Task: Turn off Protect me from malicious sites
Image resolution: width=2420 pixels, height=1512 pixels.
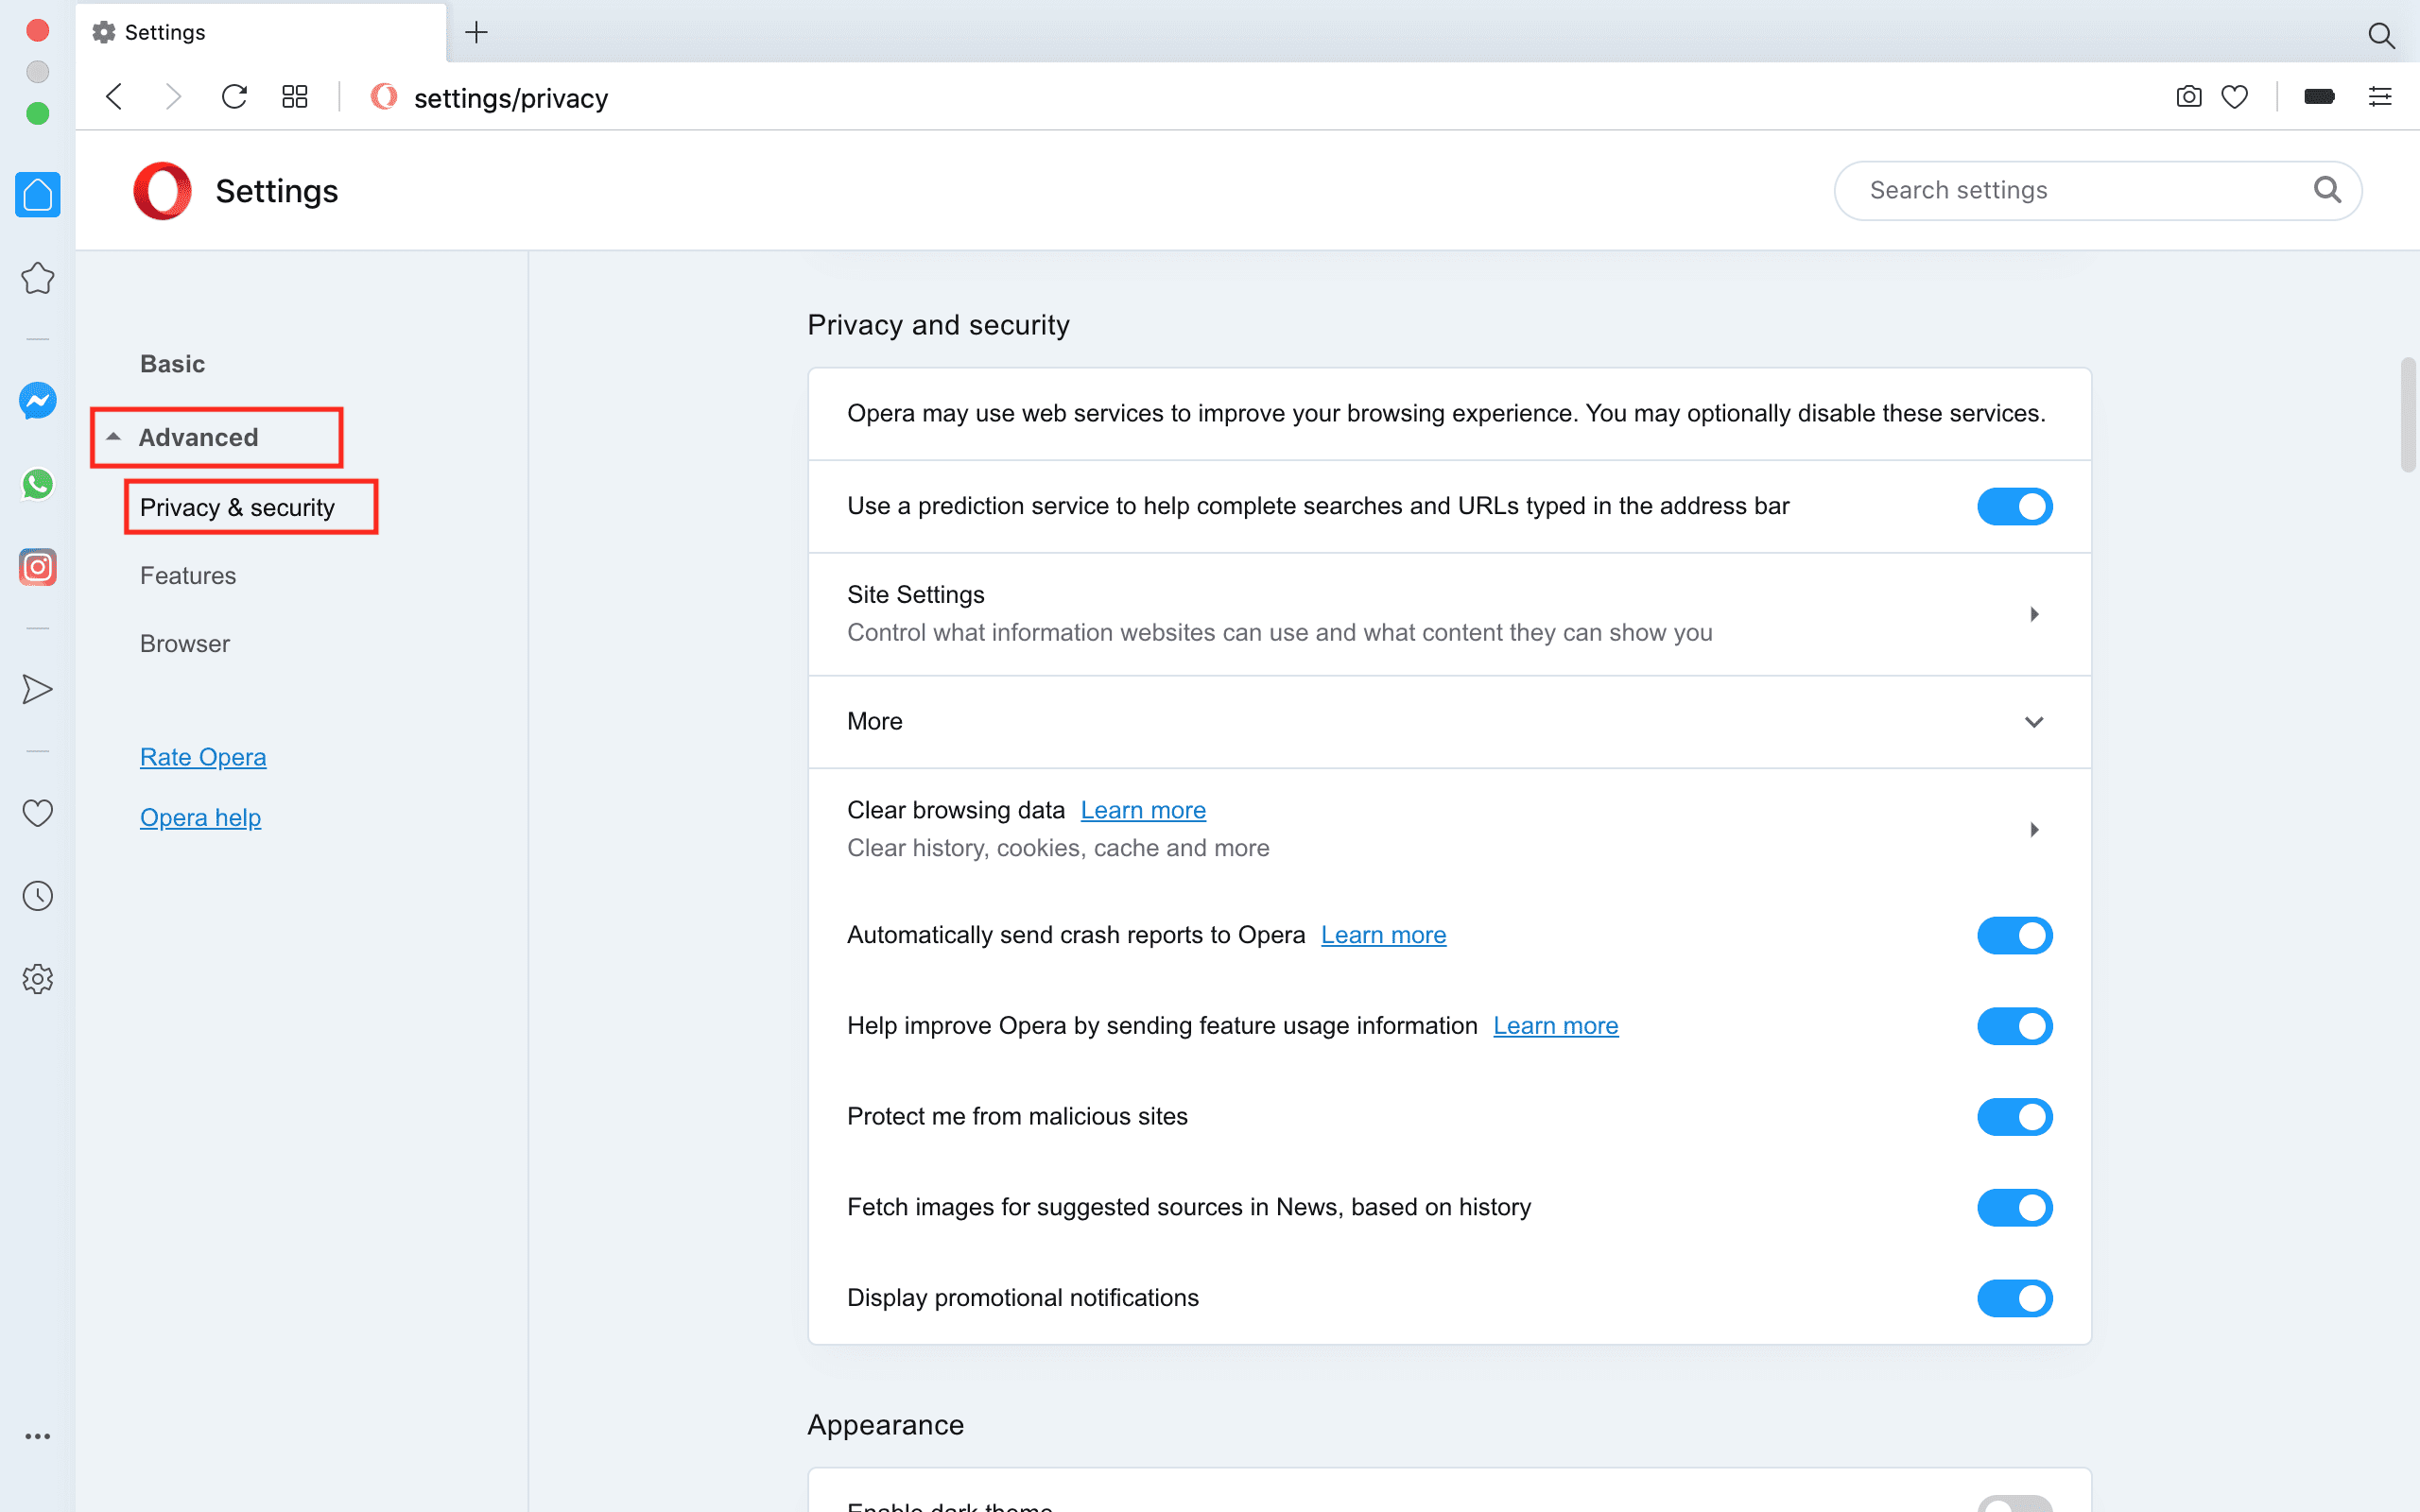Action: click(x=2014, y=1117)
